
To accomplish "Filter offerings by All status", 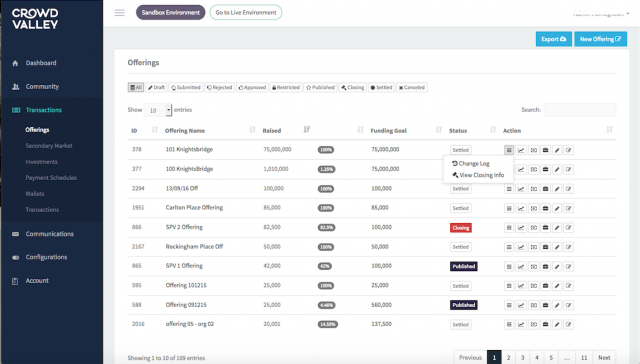I will tap(136, 87).
